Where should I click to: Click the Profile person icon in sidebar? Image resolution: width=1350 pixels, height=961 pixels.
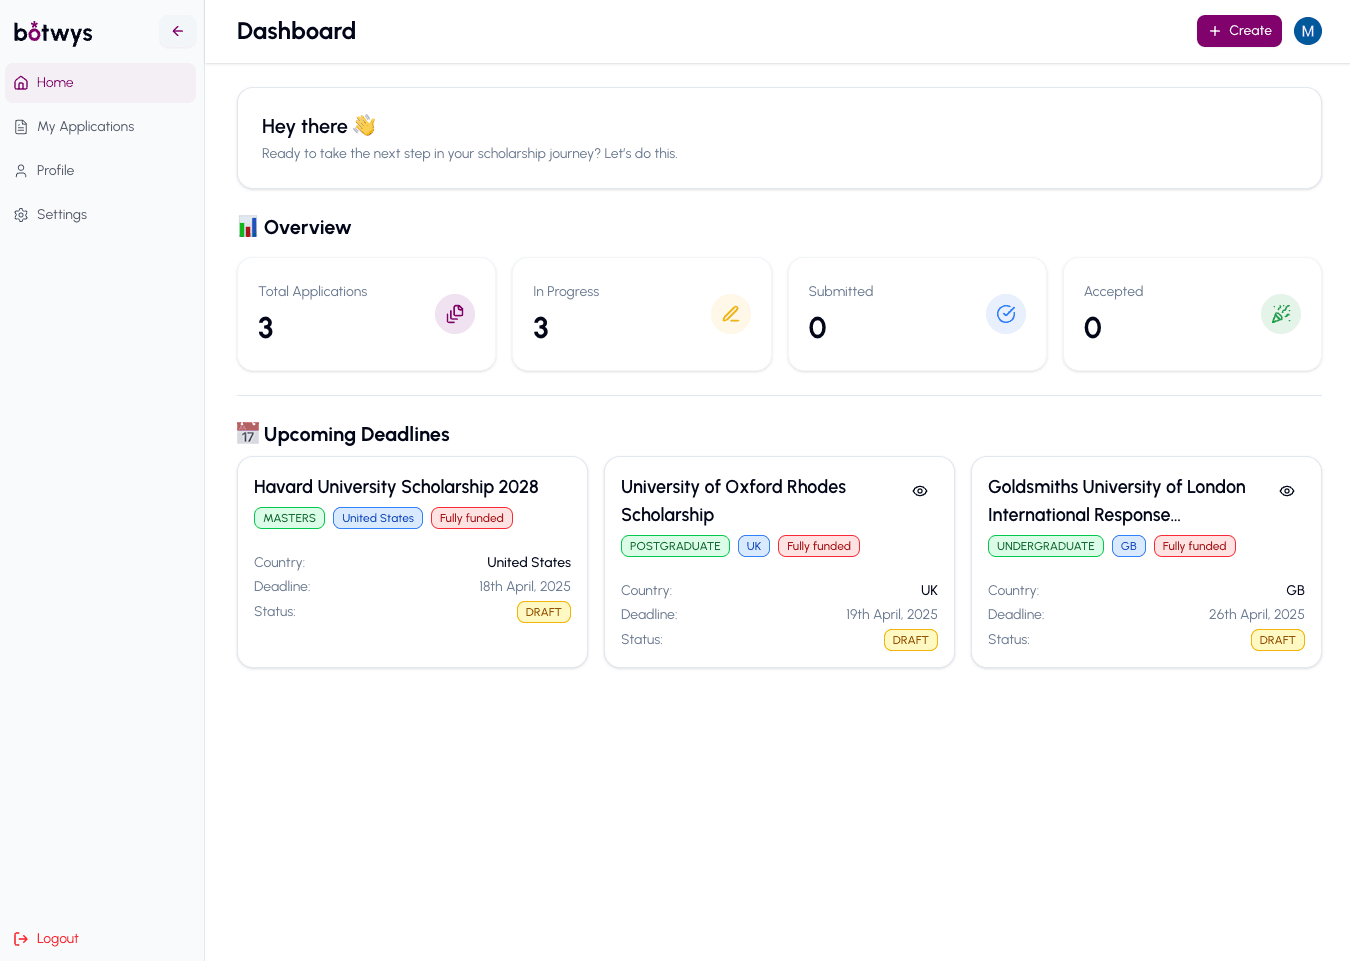pos(20,170)
